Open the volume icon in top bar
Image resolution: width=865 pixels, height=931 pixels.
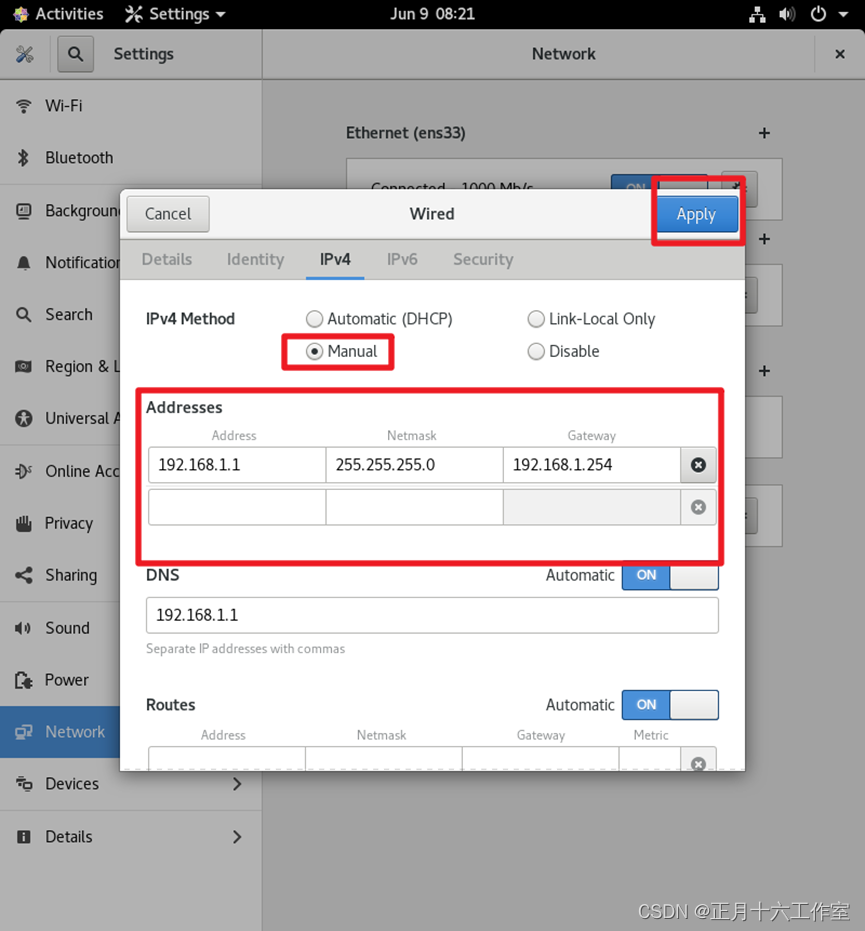[787, 14]
